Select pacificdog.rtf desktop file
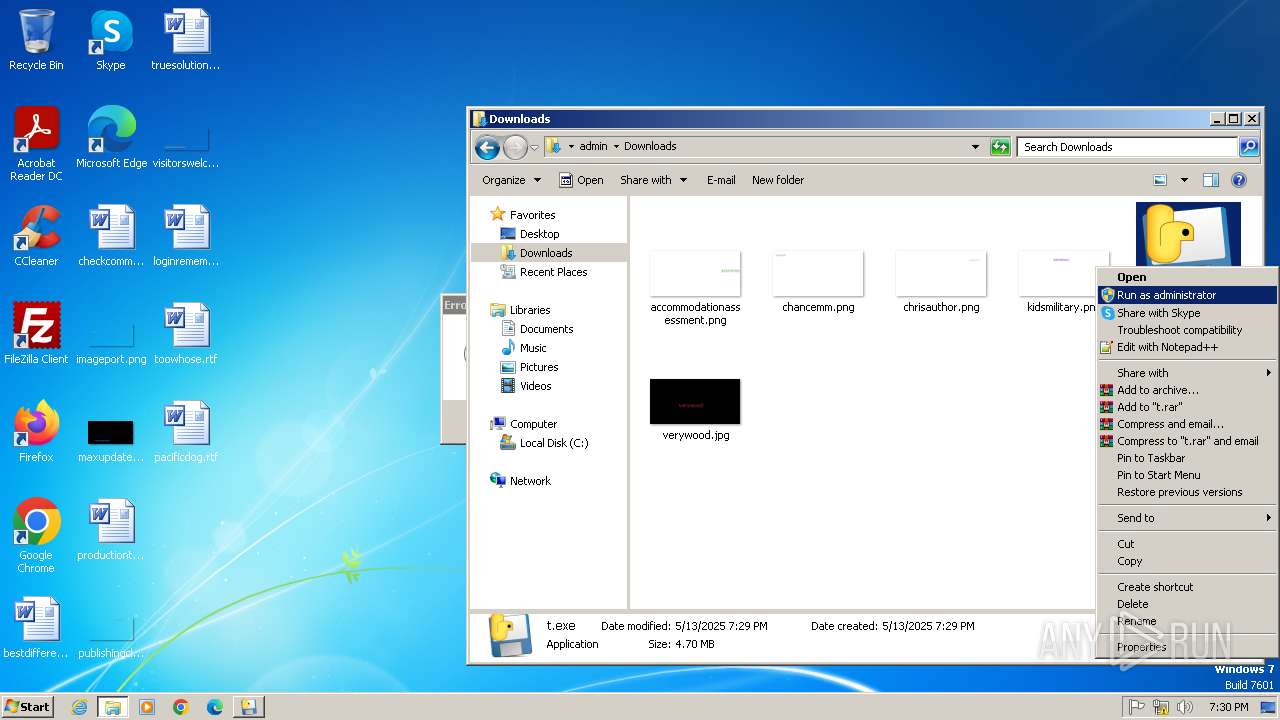1280x720 pixels. click(185, 432)
